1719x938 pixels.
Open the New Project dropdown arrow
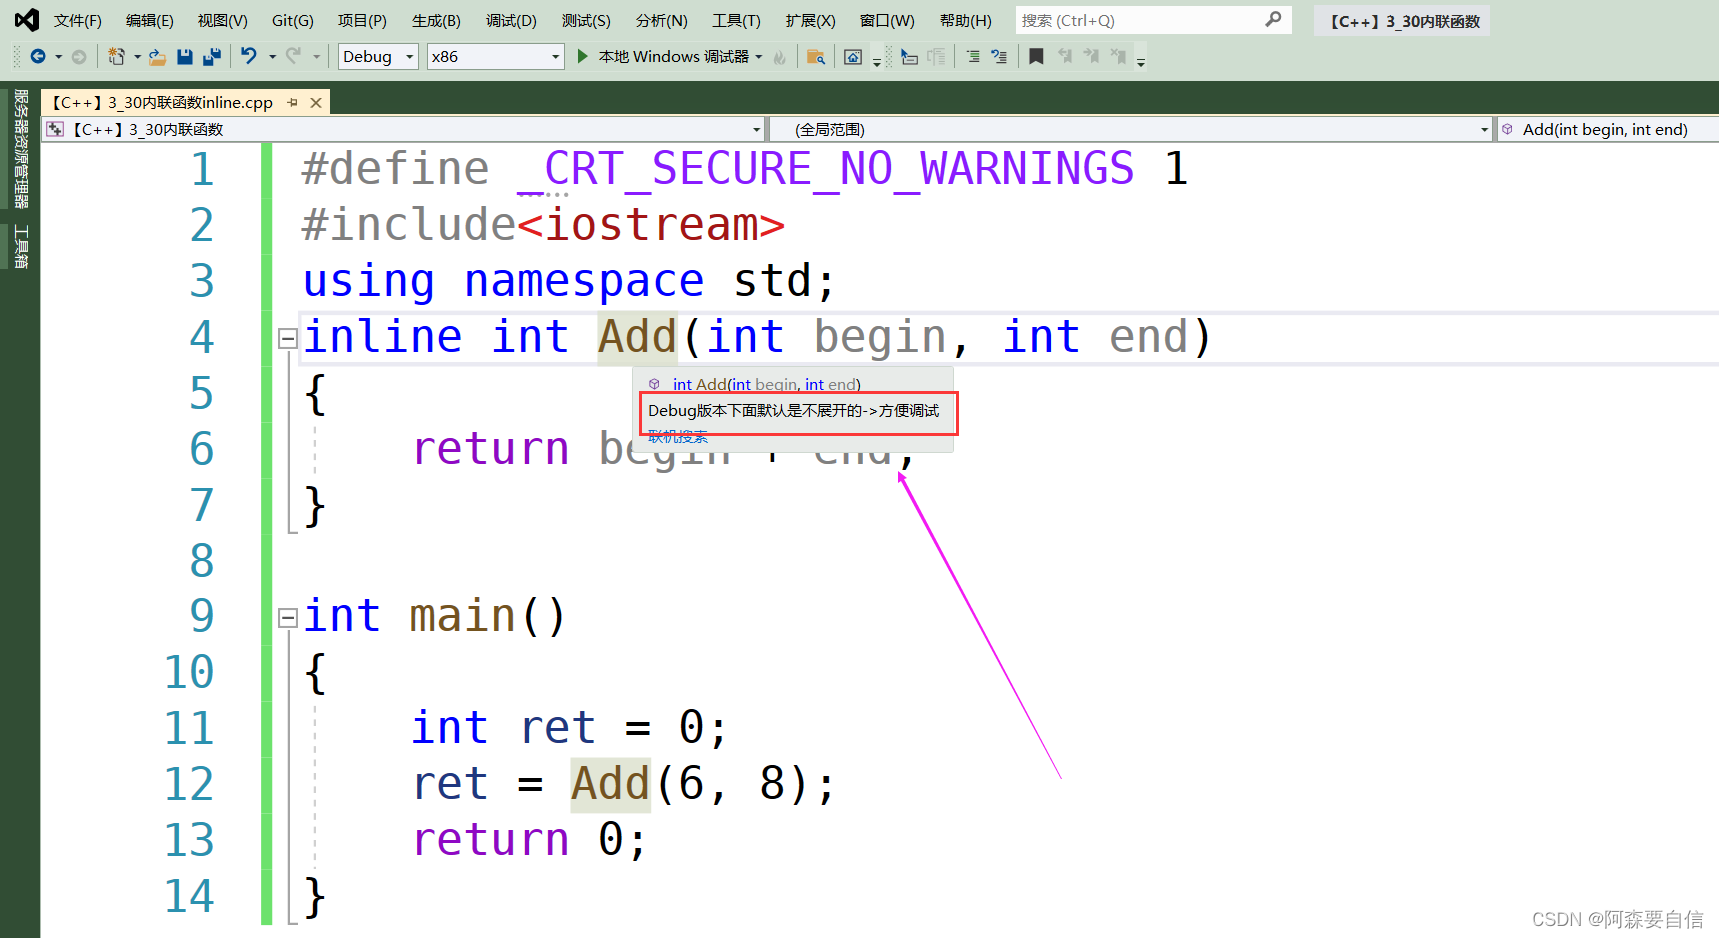(x=137, y=57)
